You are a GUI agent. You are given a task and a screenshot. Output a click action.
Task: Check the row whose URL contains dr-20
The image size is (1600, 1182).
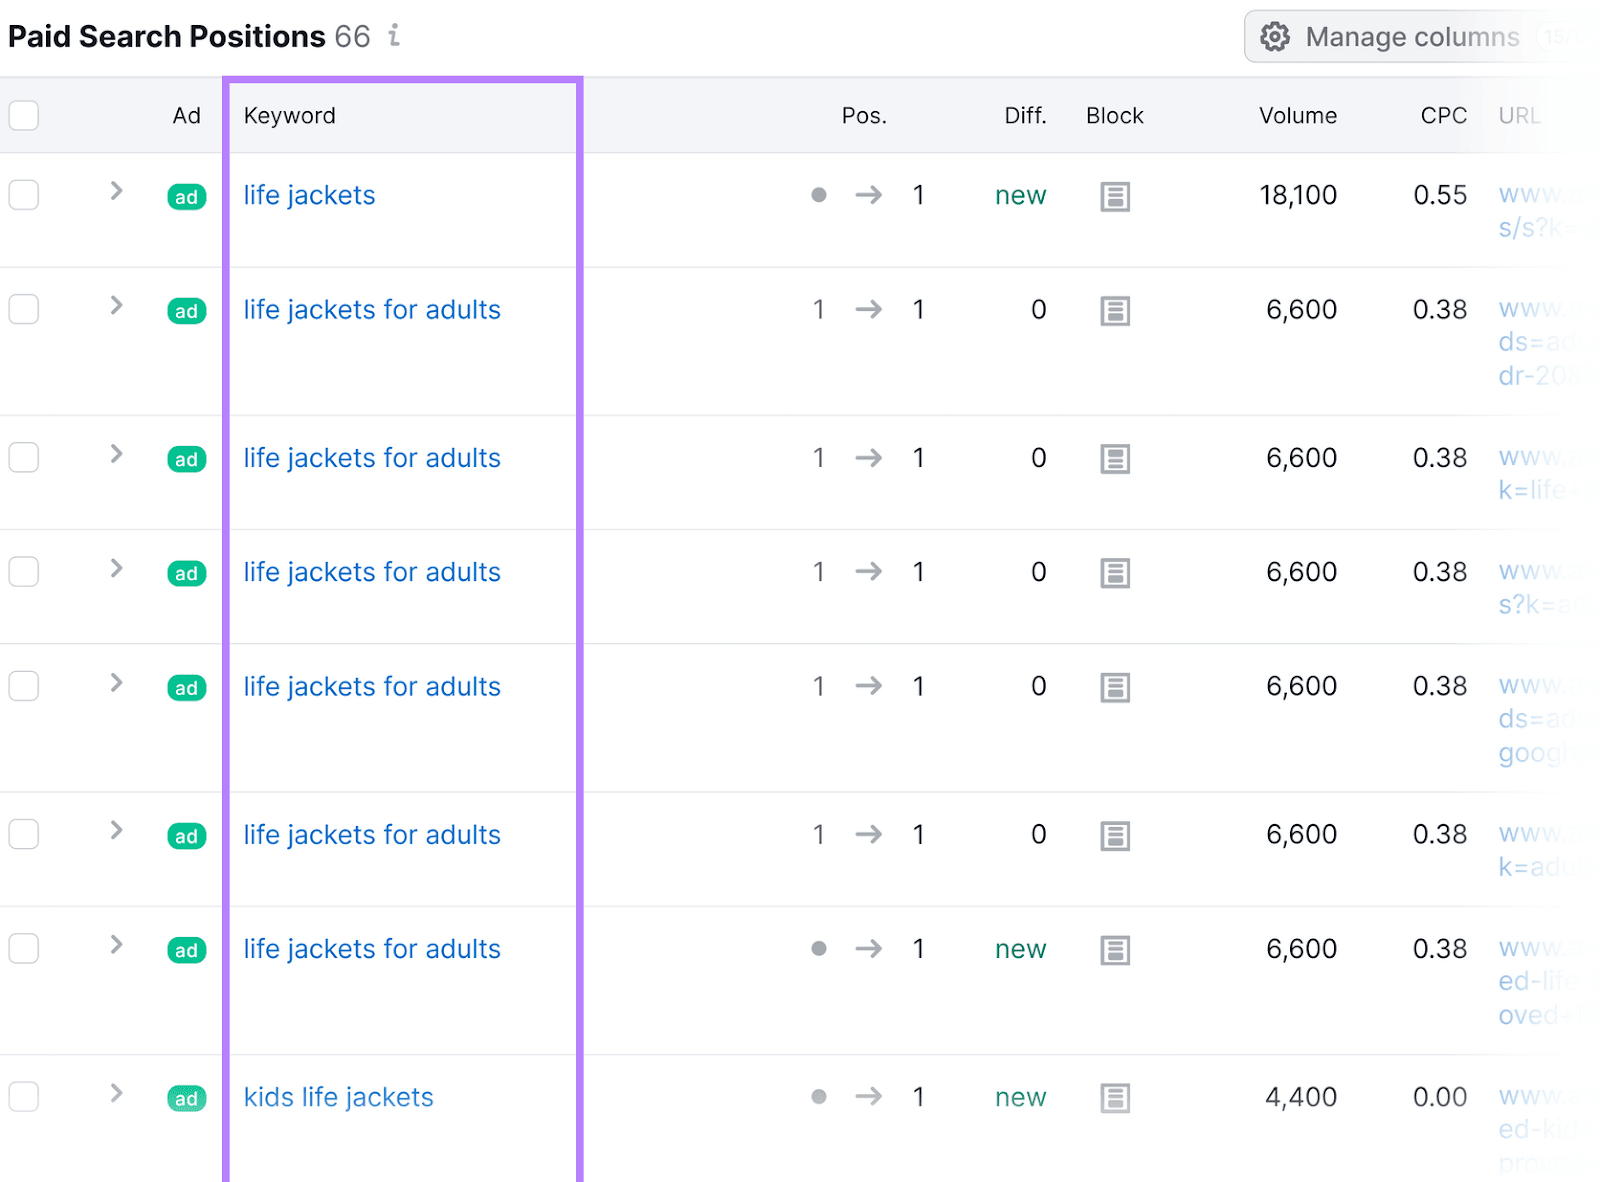[24, 309]
